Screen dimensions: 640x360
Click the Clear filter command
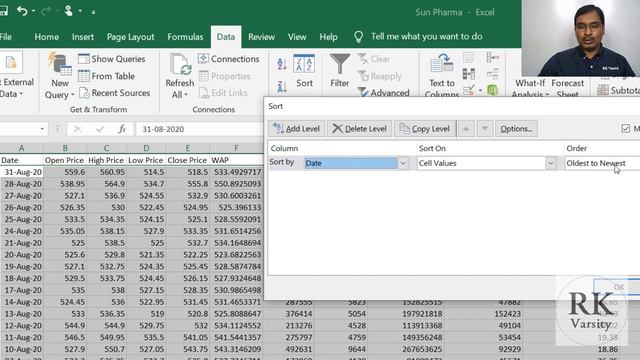click(374, 59)
